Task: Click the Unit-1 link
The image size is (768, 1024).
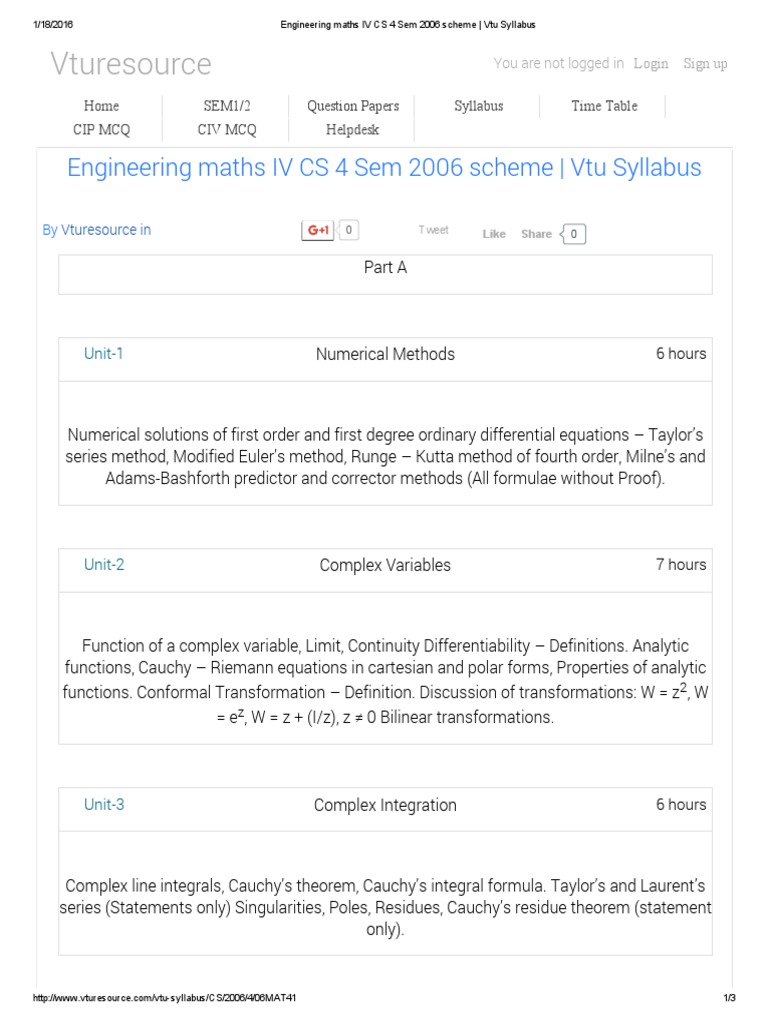Action: (x=104, y=353)
